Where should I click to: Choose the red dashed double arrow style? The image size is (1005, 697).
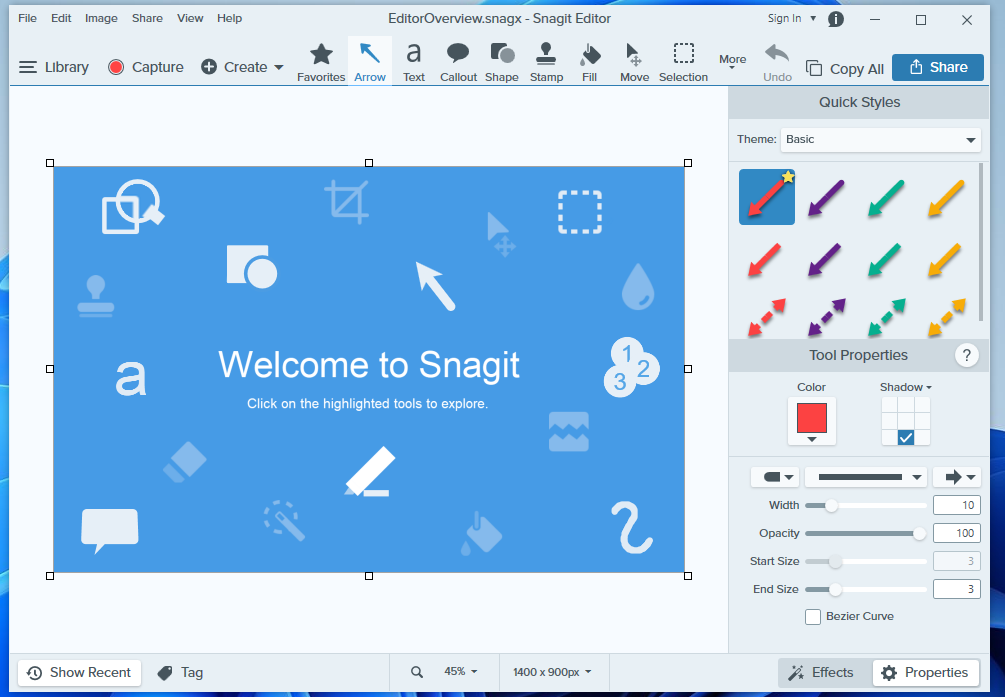tap(767, 317)
